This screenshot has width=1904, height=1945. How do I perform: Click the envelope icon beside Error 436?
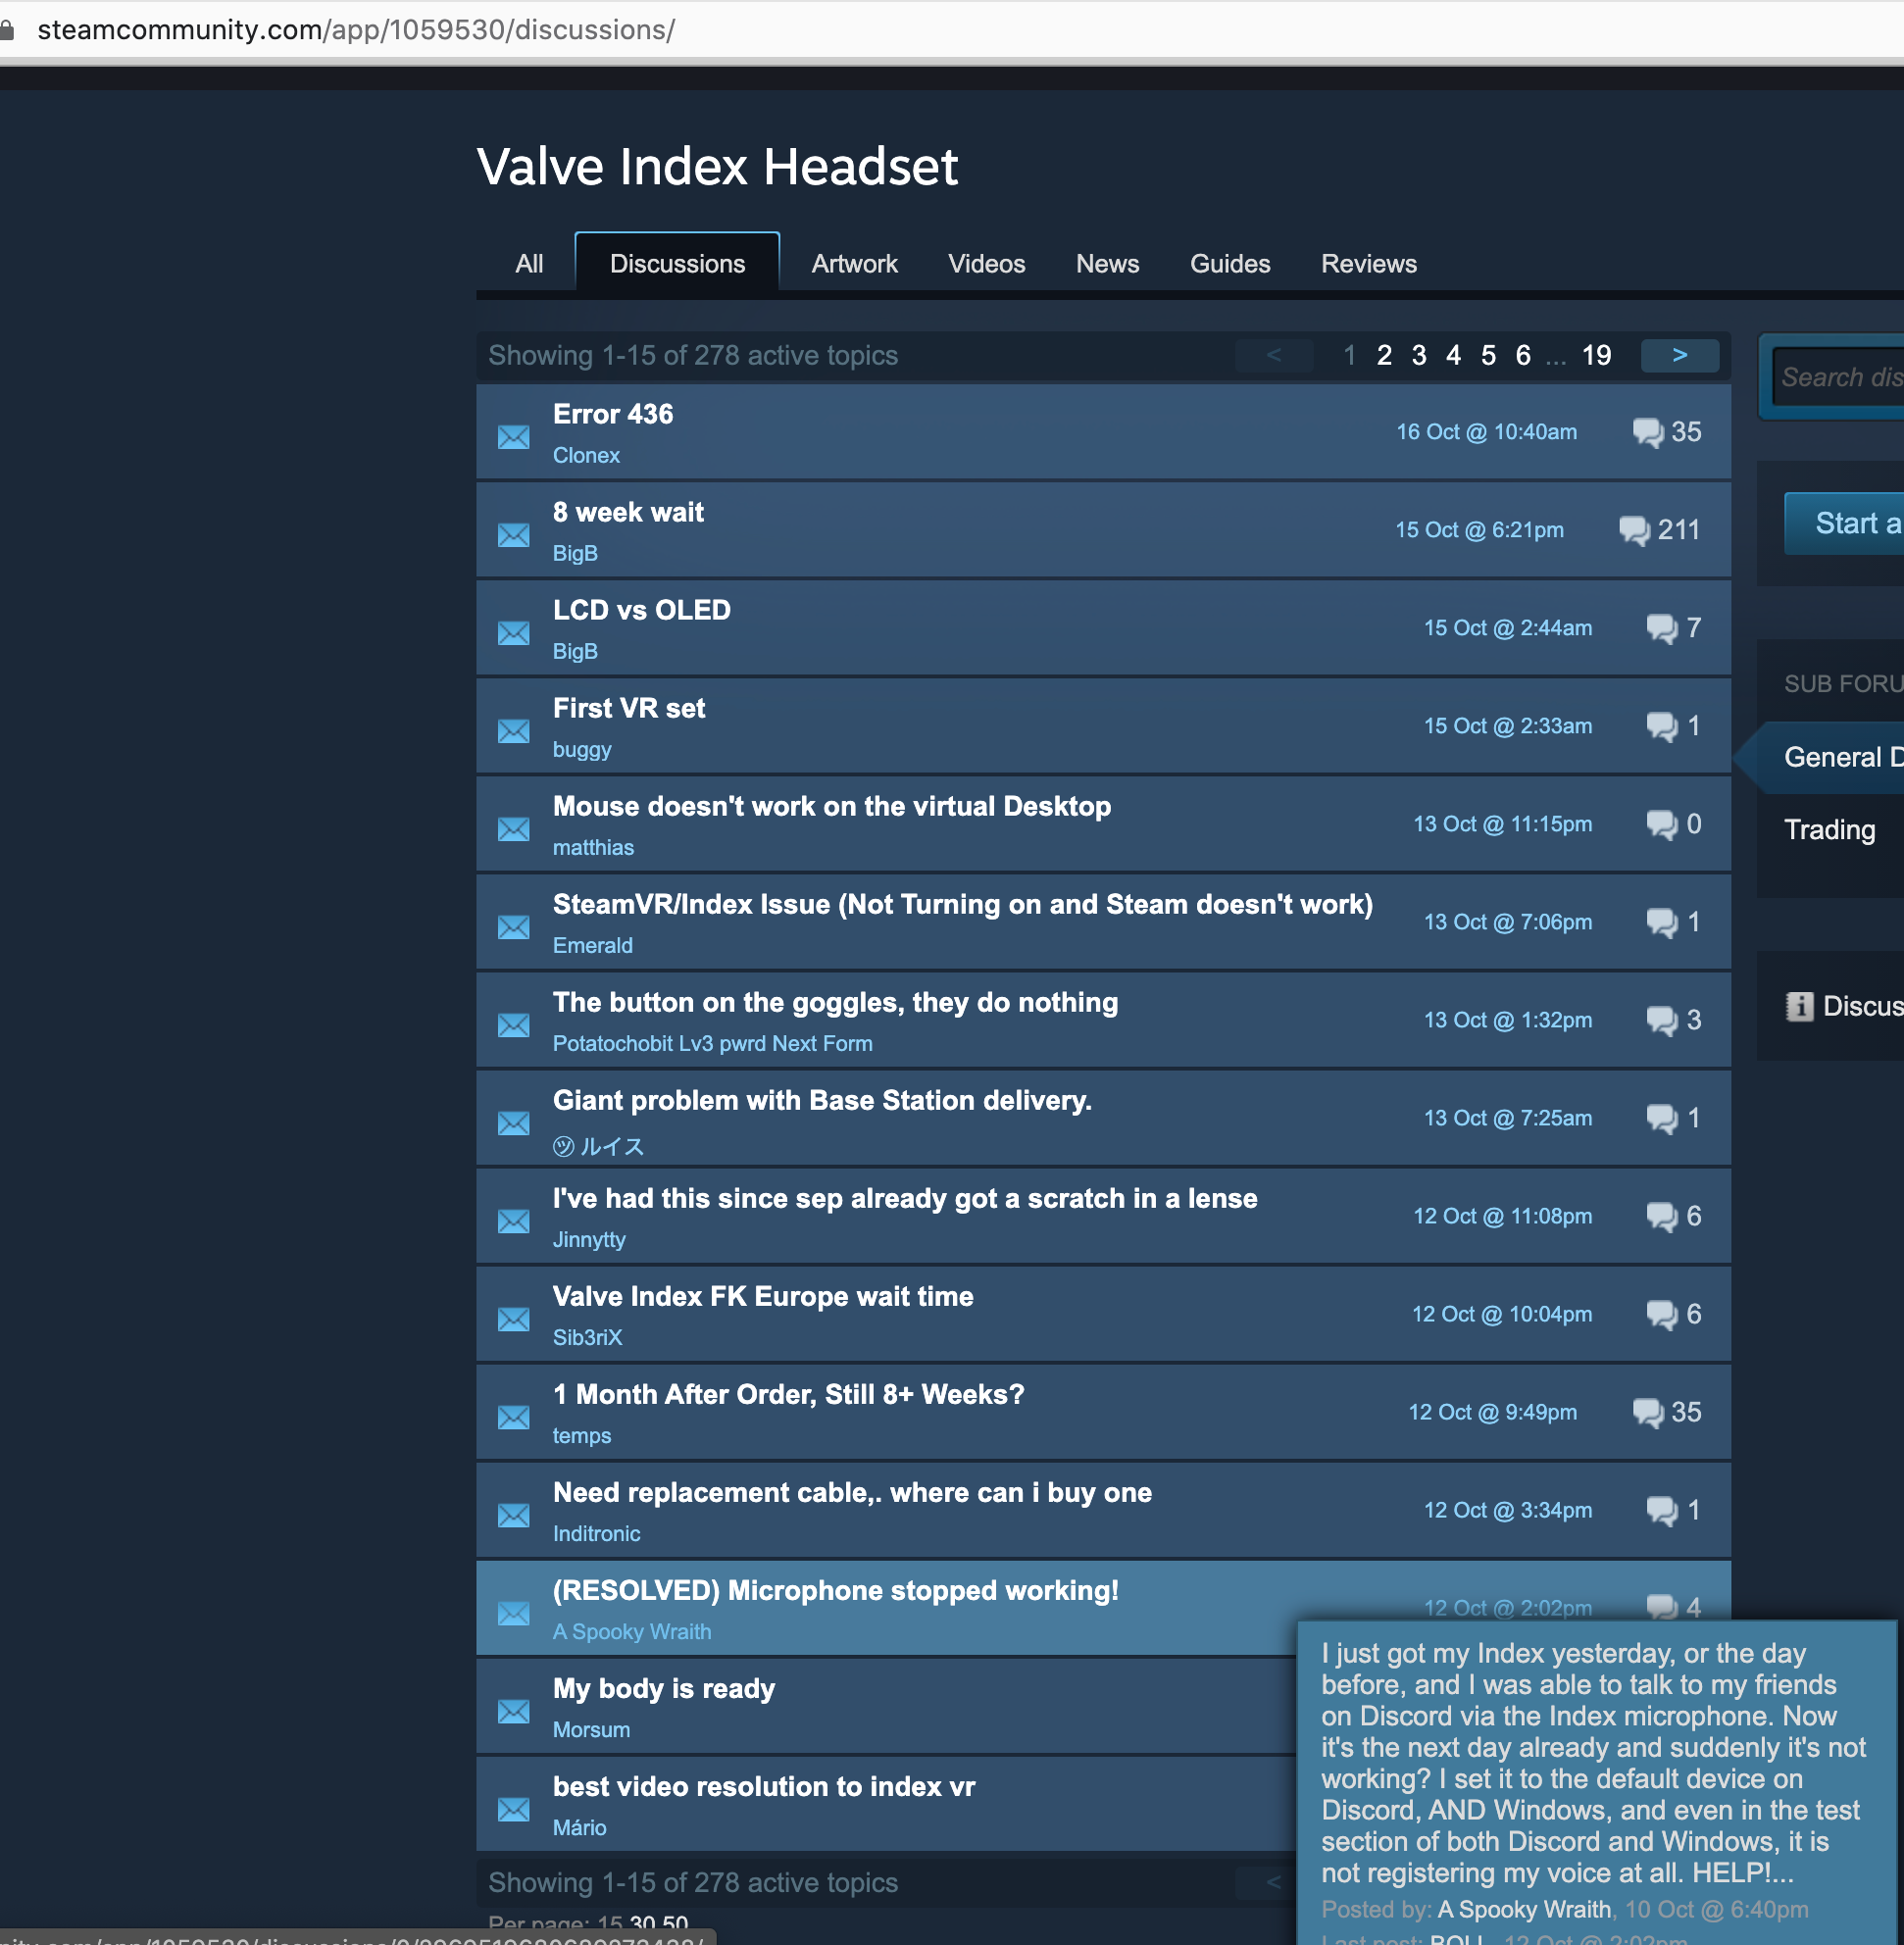[513, 437]
